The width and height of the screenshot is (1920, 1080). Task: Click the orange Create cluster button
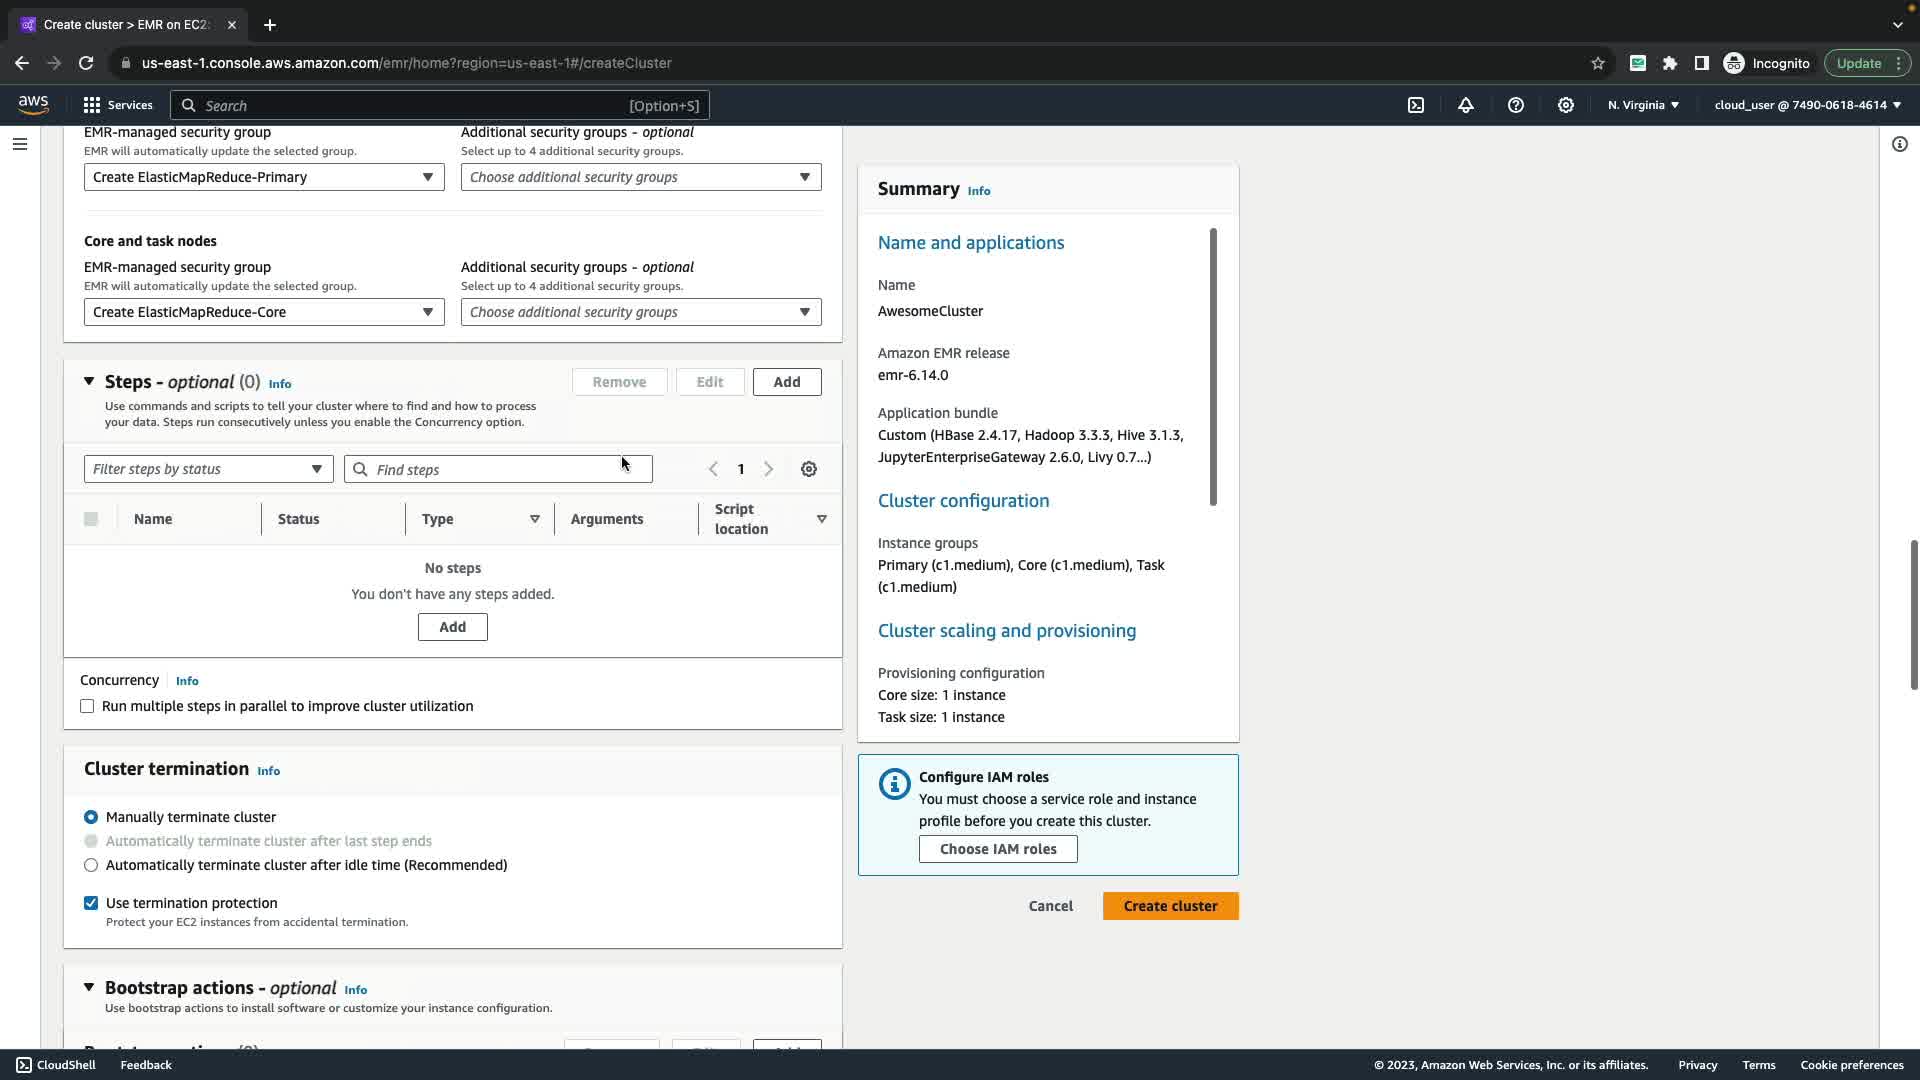(x=1170, y=906)
